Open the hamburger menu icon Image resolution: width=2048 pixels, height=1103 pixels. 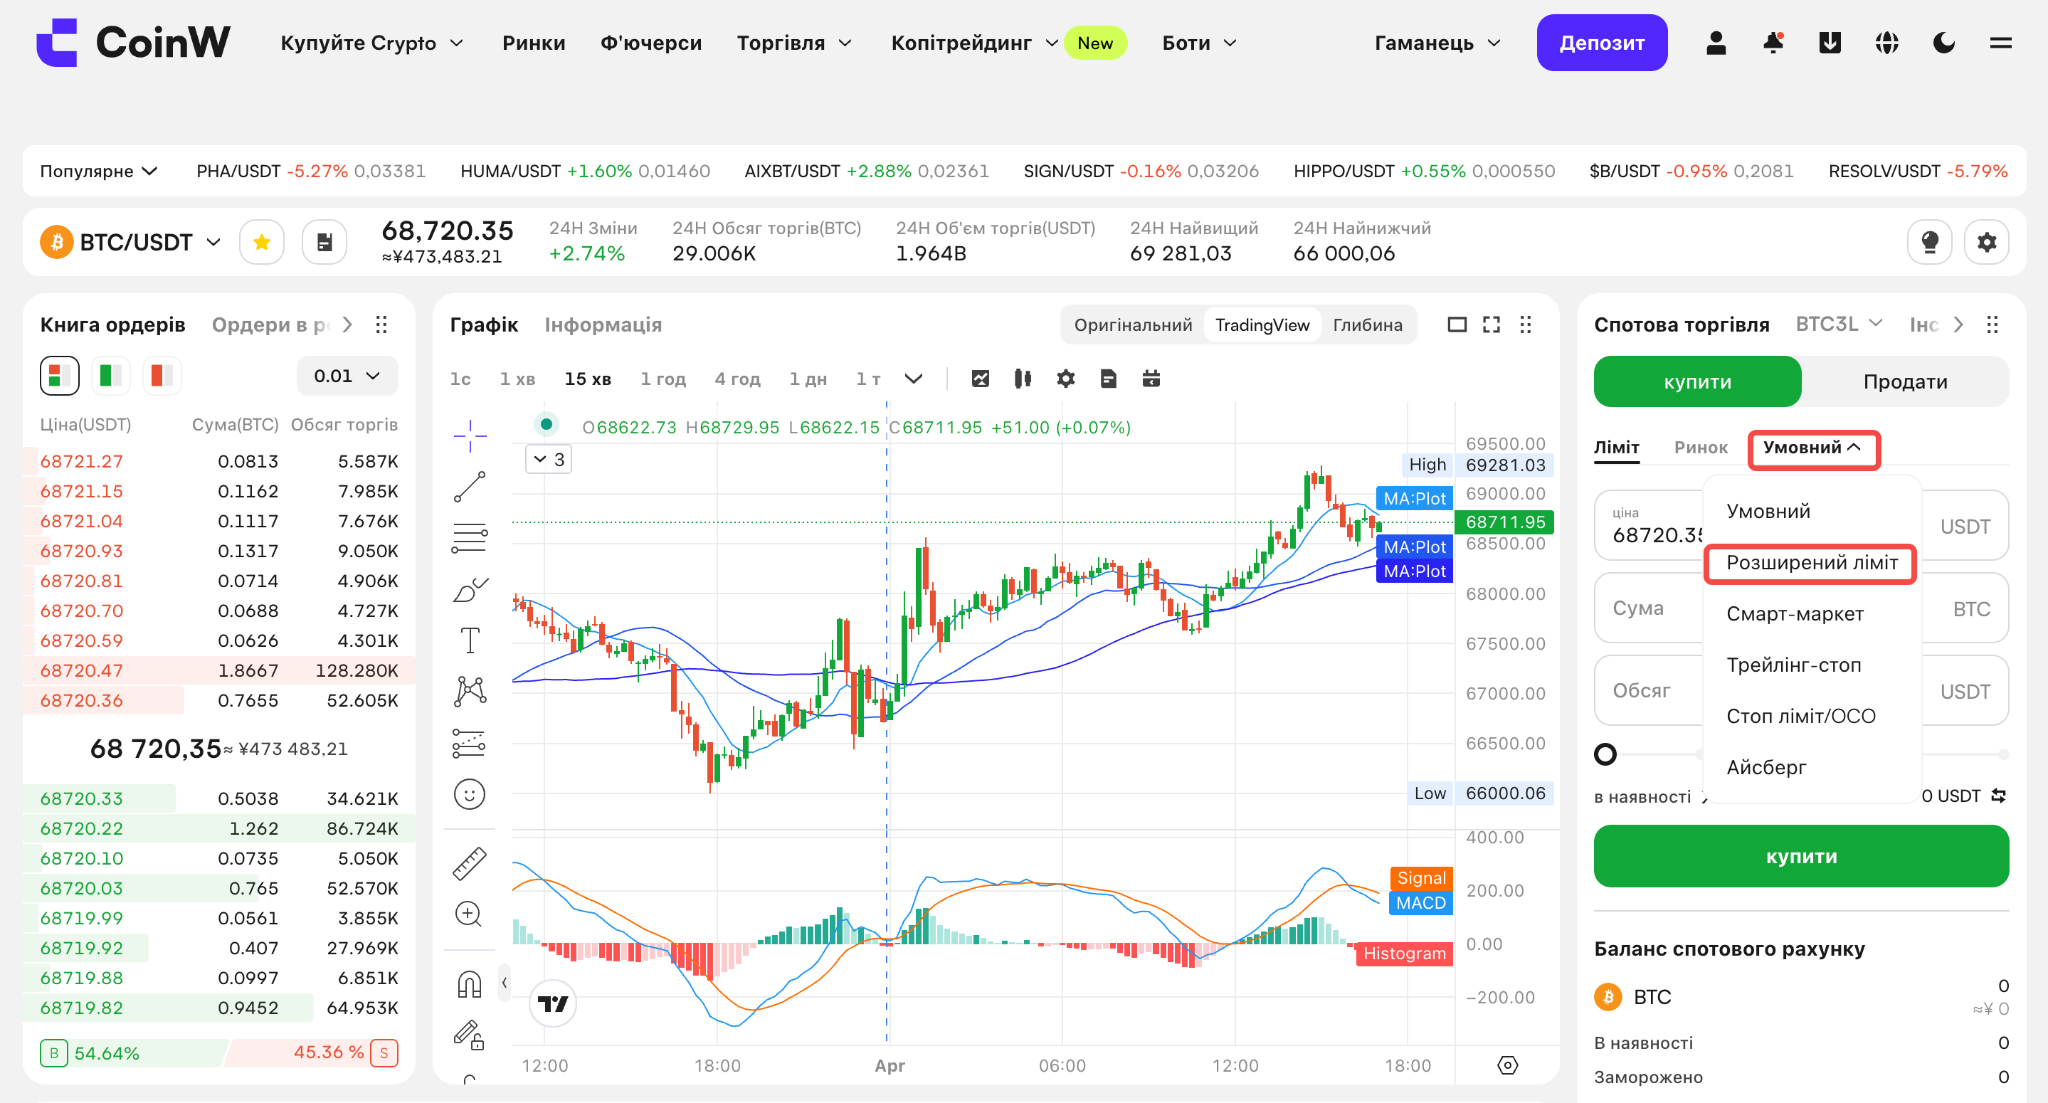pyautogui.click(x=2001, y=43)
